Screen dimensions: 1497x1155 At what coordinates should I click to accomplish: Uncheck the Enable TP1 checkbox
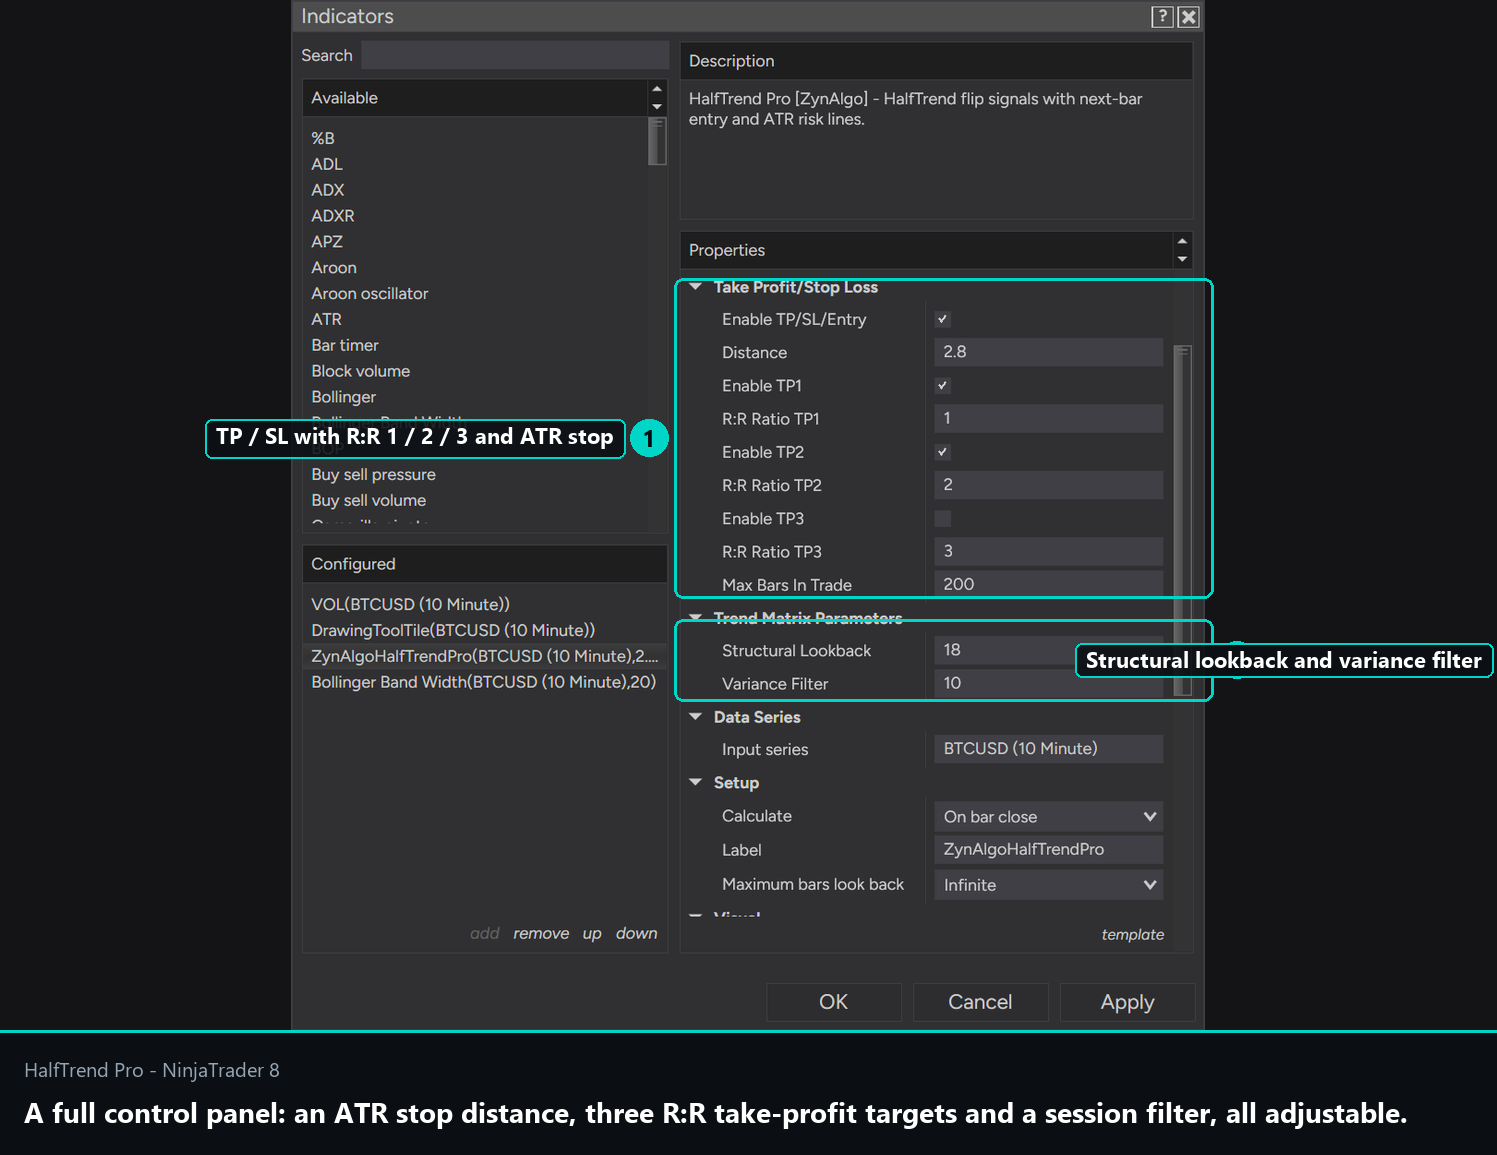pos(942,386)
